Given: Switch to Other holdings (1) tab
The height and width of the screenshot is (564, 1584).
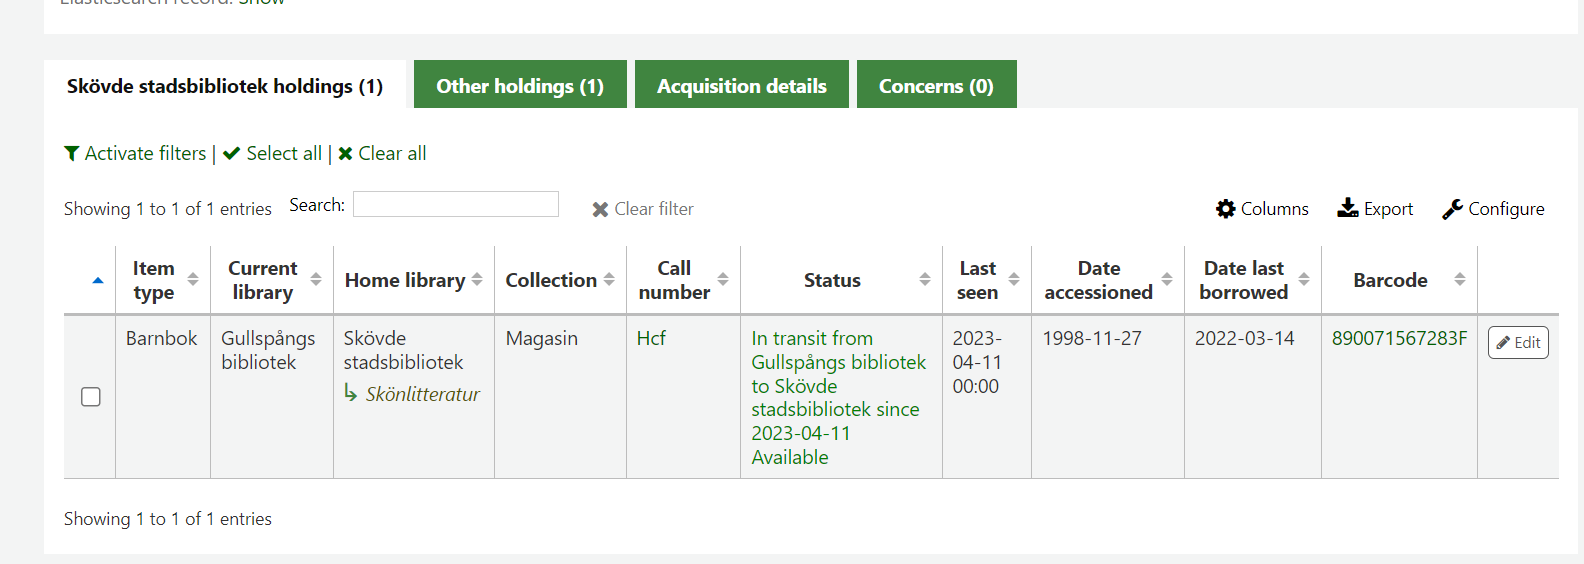Looking at the screenshot, I should click(520, 86).
